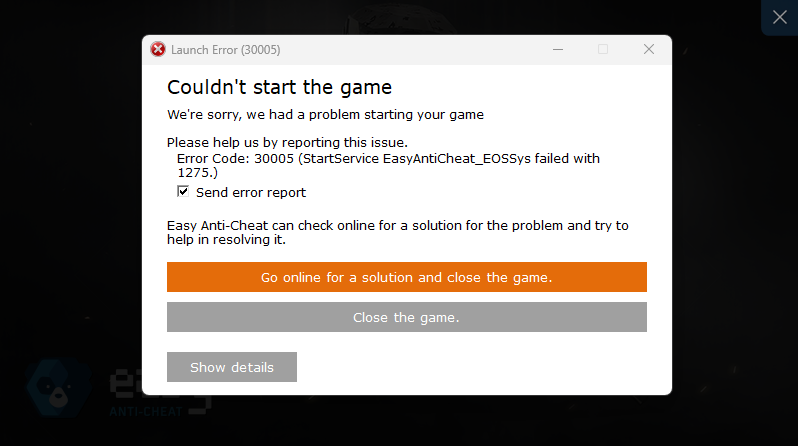
Task: Click 'Please help us by reporting this issue' line
Action: pyautogui.click(x=287, y=142)
